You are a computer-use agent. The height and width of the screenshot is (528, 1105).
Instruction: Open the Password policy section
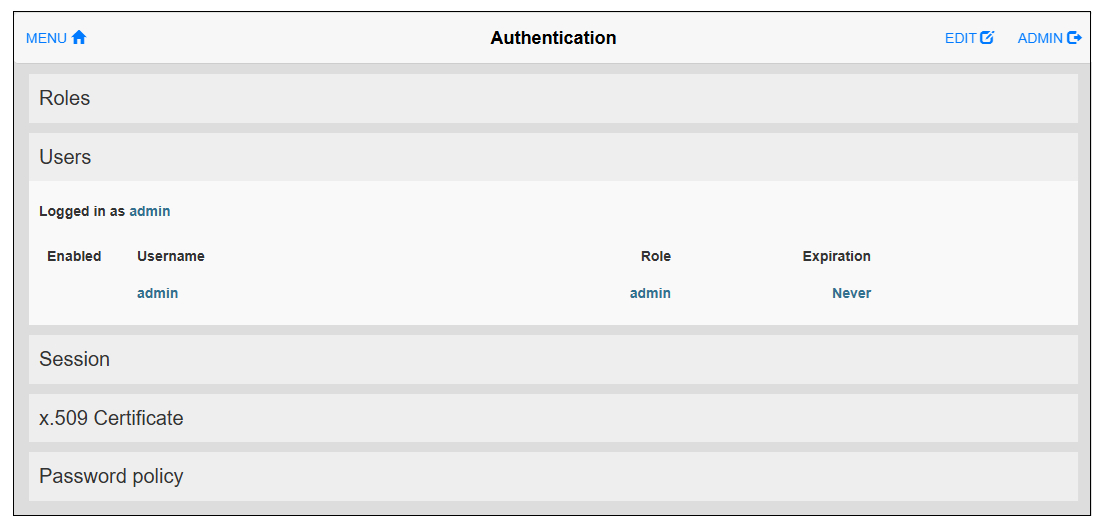111,476
